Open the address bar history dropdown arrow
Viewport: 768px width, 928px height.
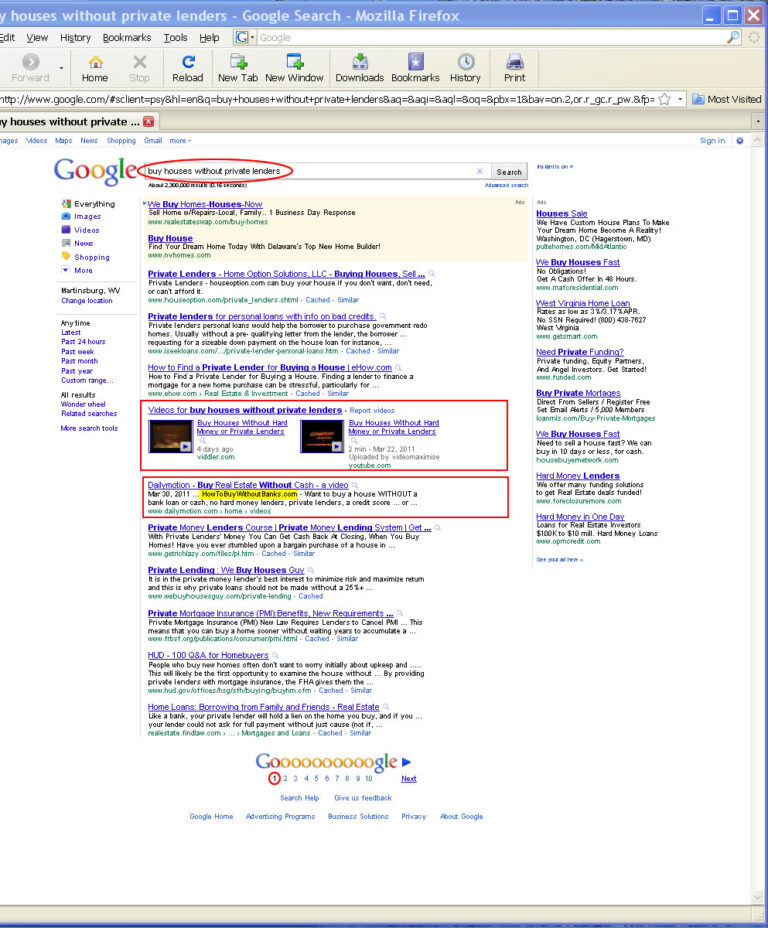[680, 99]
